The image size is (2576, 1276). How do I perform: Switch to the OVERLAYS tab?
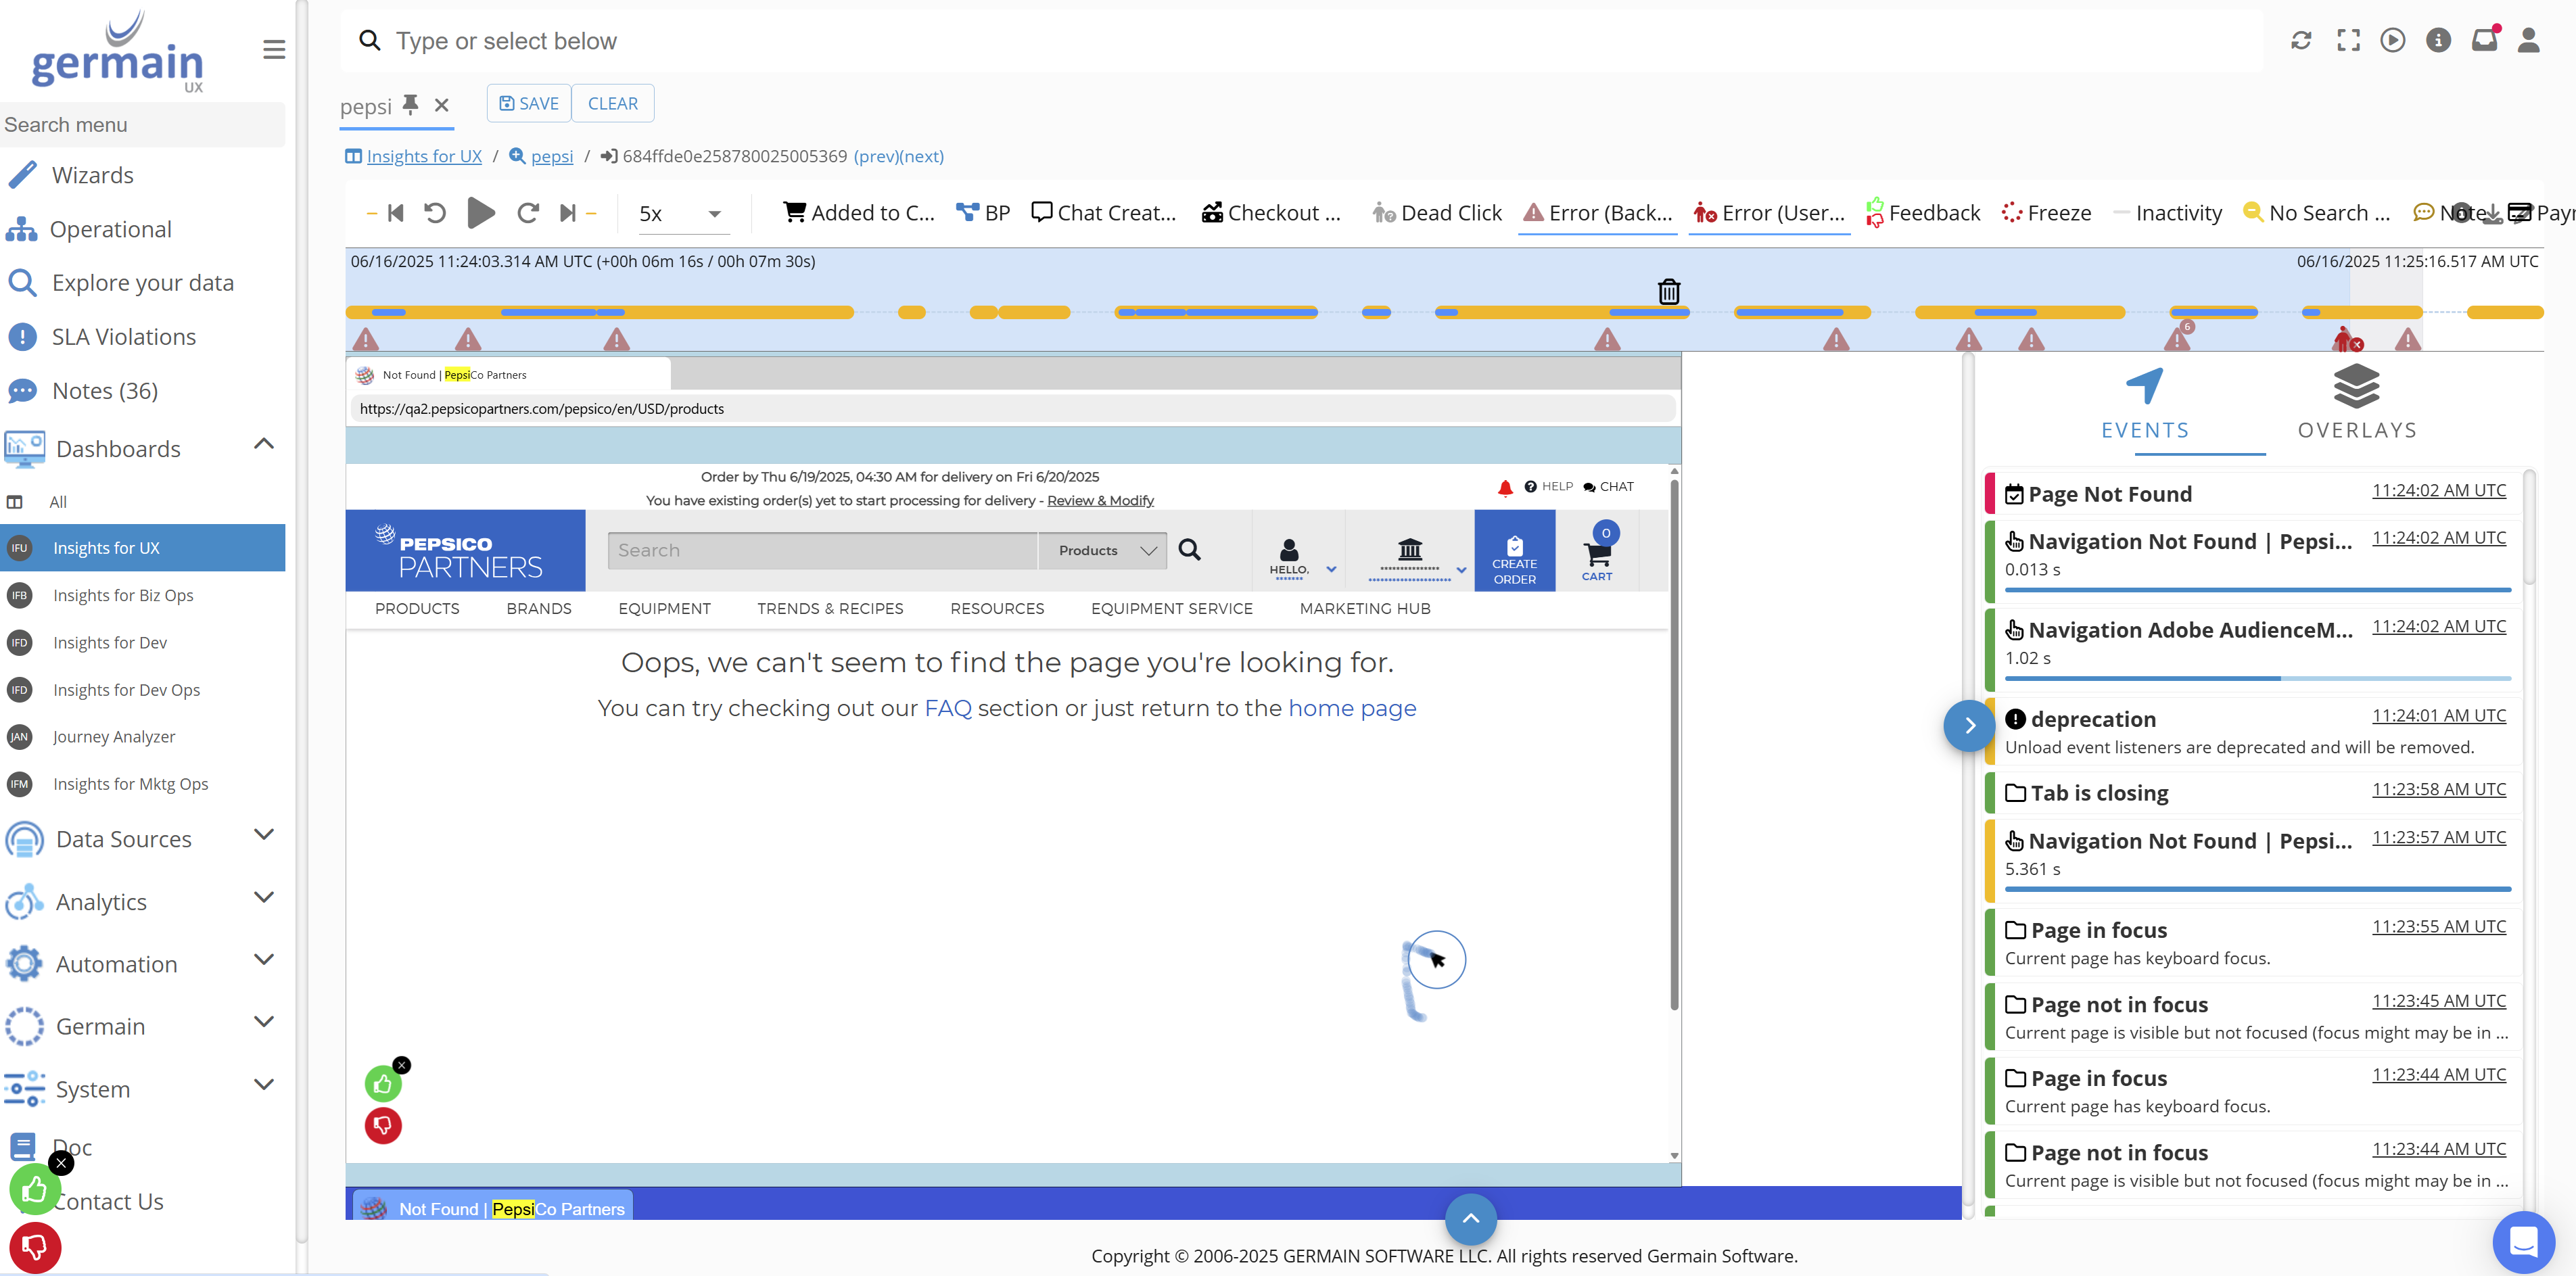[x=2357, y=403]
